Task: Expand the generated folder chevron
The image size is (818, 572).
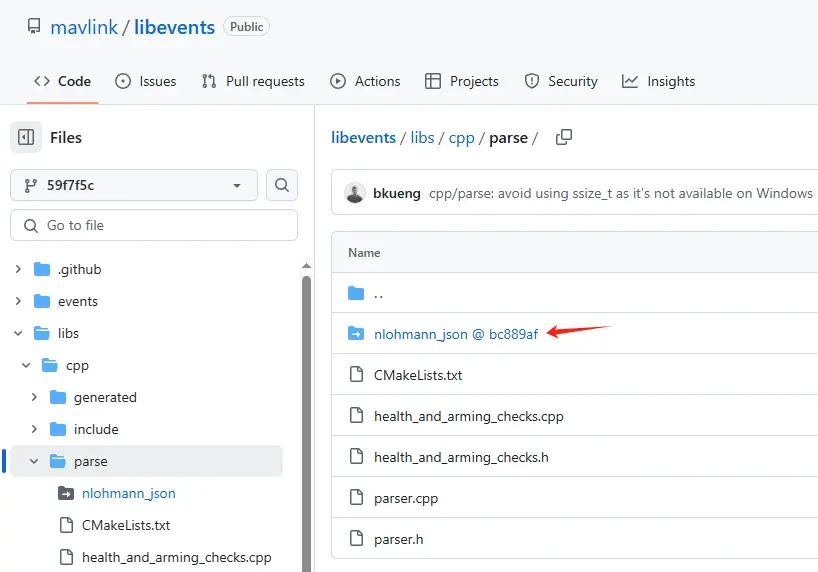Action: point(34,397)
